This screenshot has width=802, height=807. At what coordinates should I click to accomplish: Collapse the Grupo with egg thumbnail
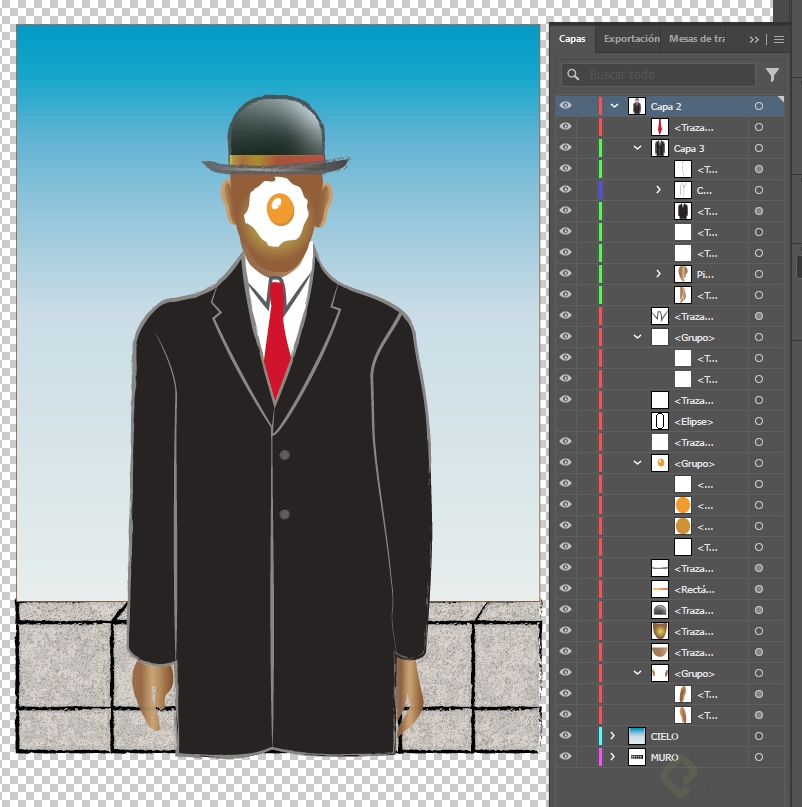tap(637, 463)
